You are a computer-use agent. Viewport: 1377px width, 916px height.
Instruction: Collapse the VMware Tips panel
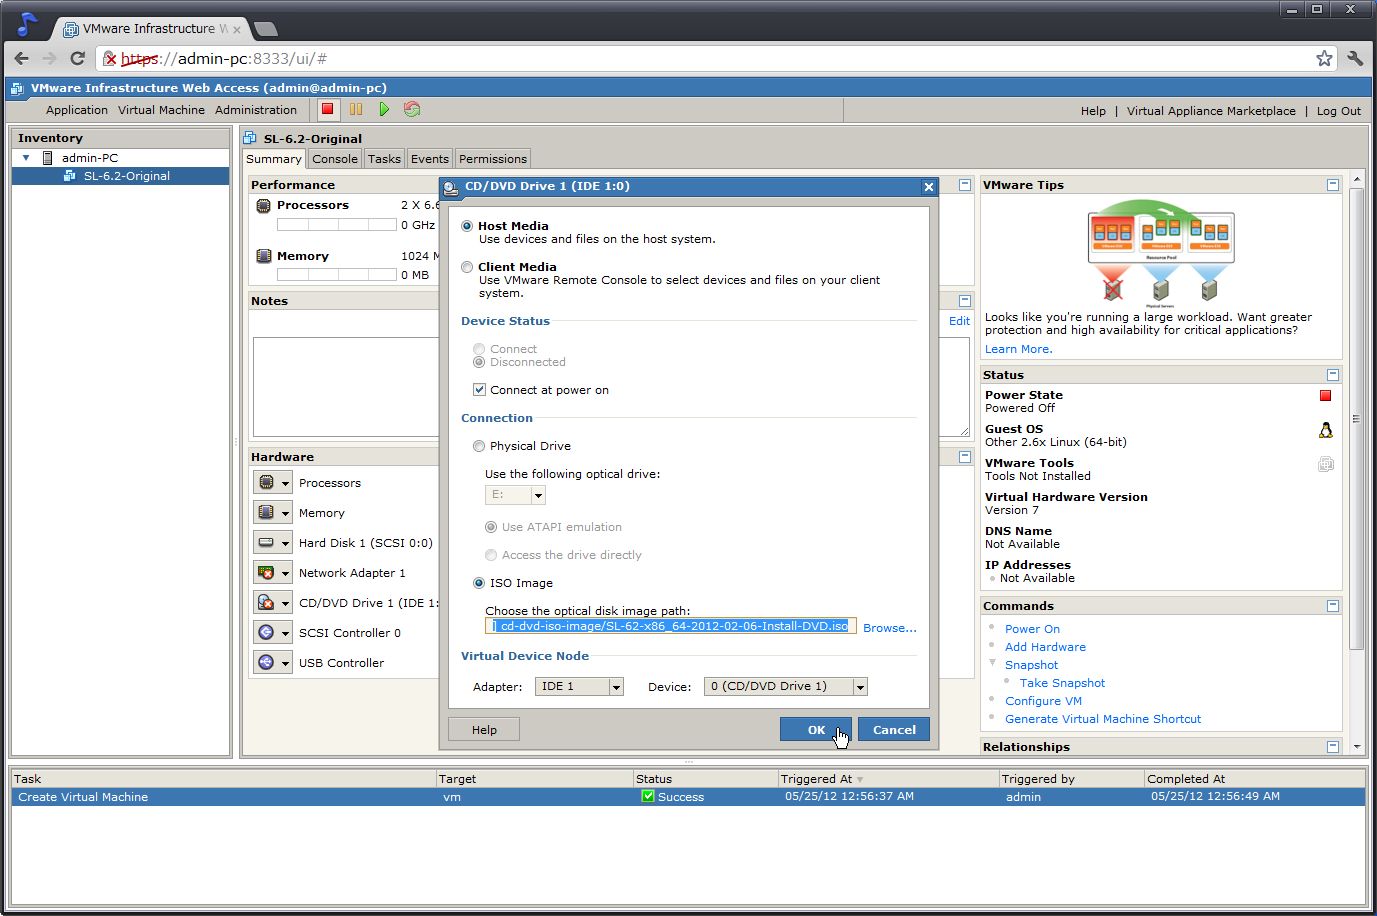click(x=1332, y=185)
